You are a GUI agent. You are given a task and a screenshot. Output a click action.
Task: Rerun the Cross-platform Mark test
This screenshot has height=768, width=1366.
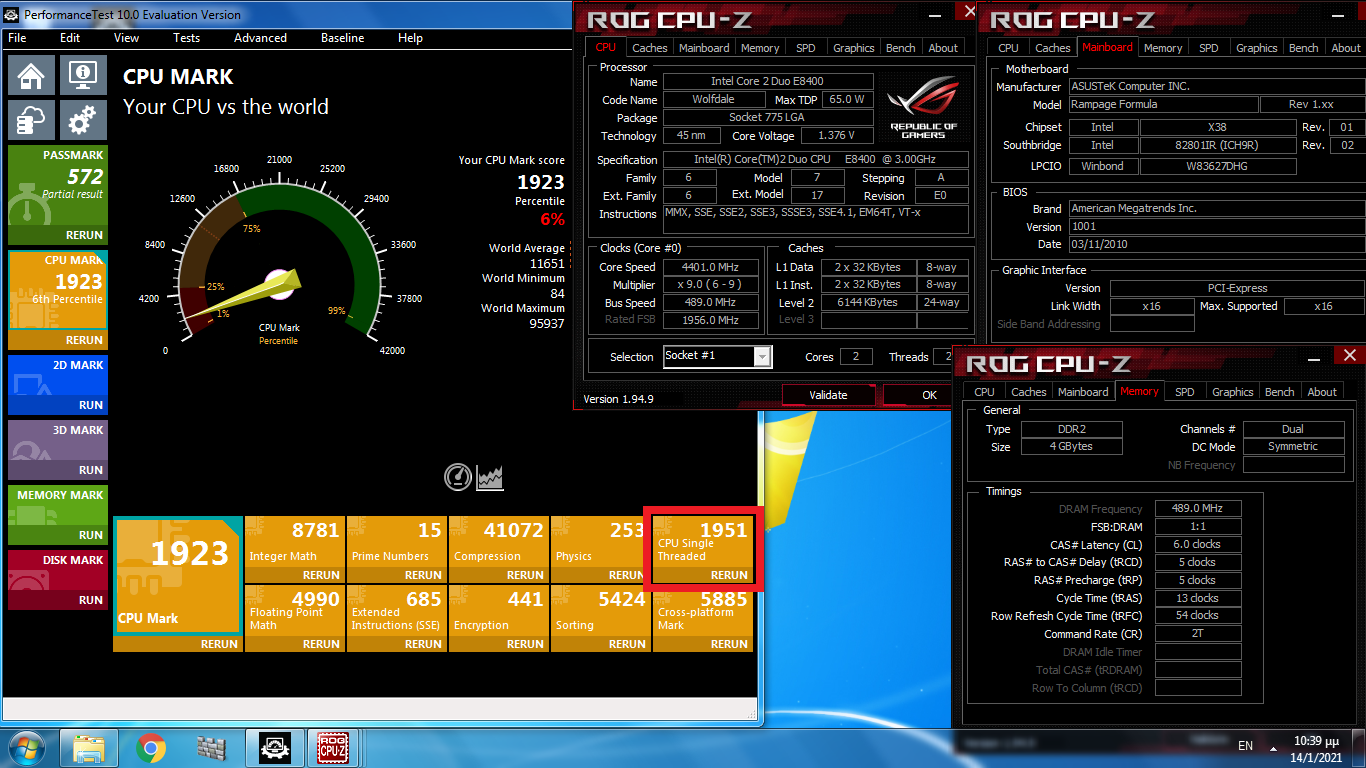tap(729, 644)
